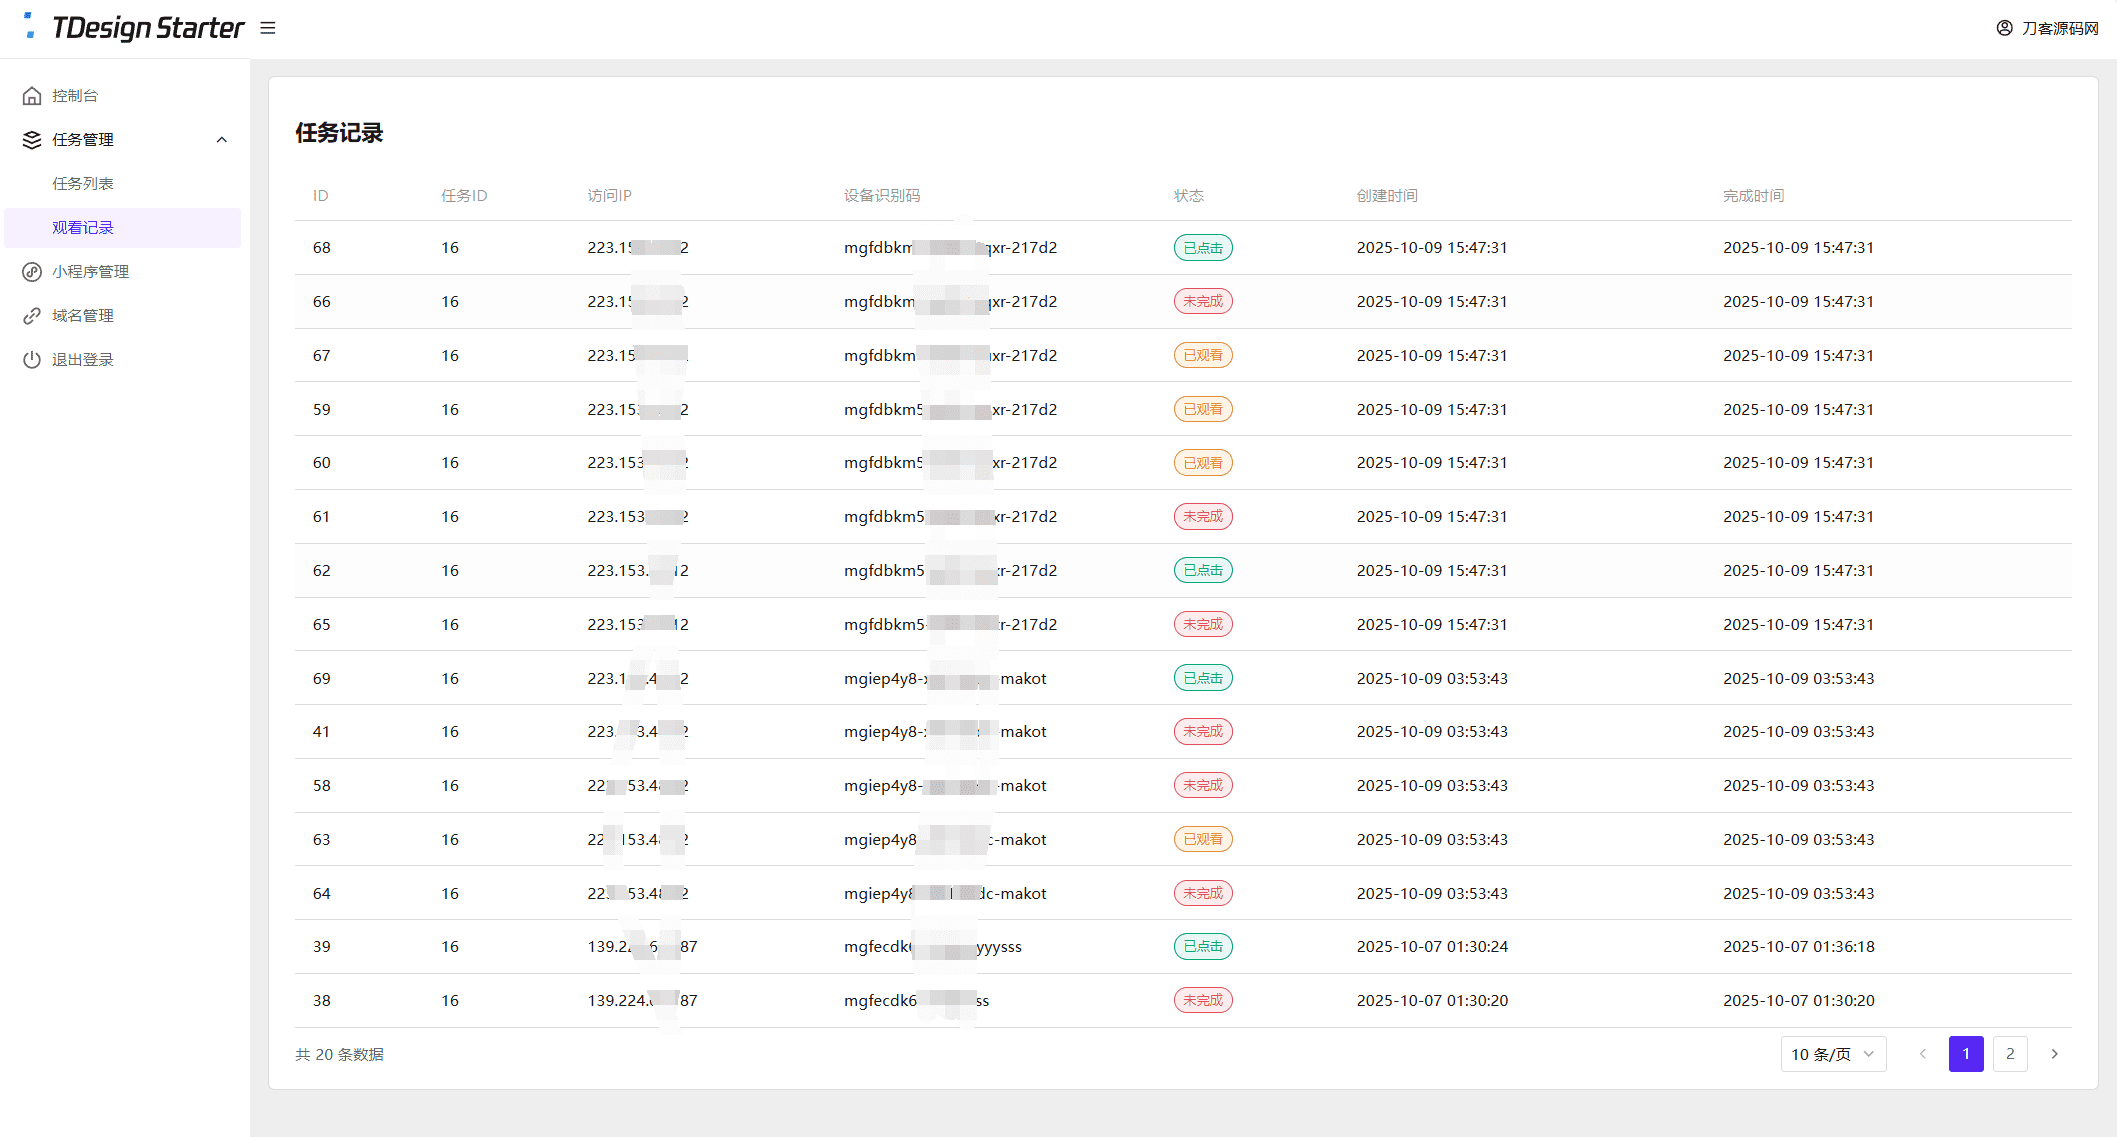
Task: Open 任务列表 submenu item
Action: [83, 184]
